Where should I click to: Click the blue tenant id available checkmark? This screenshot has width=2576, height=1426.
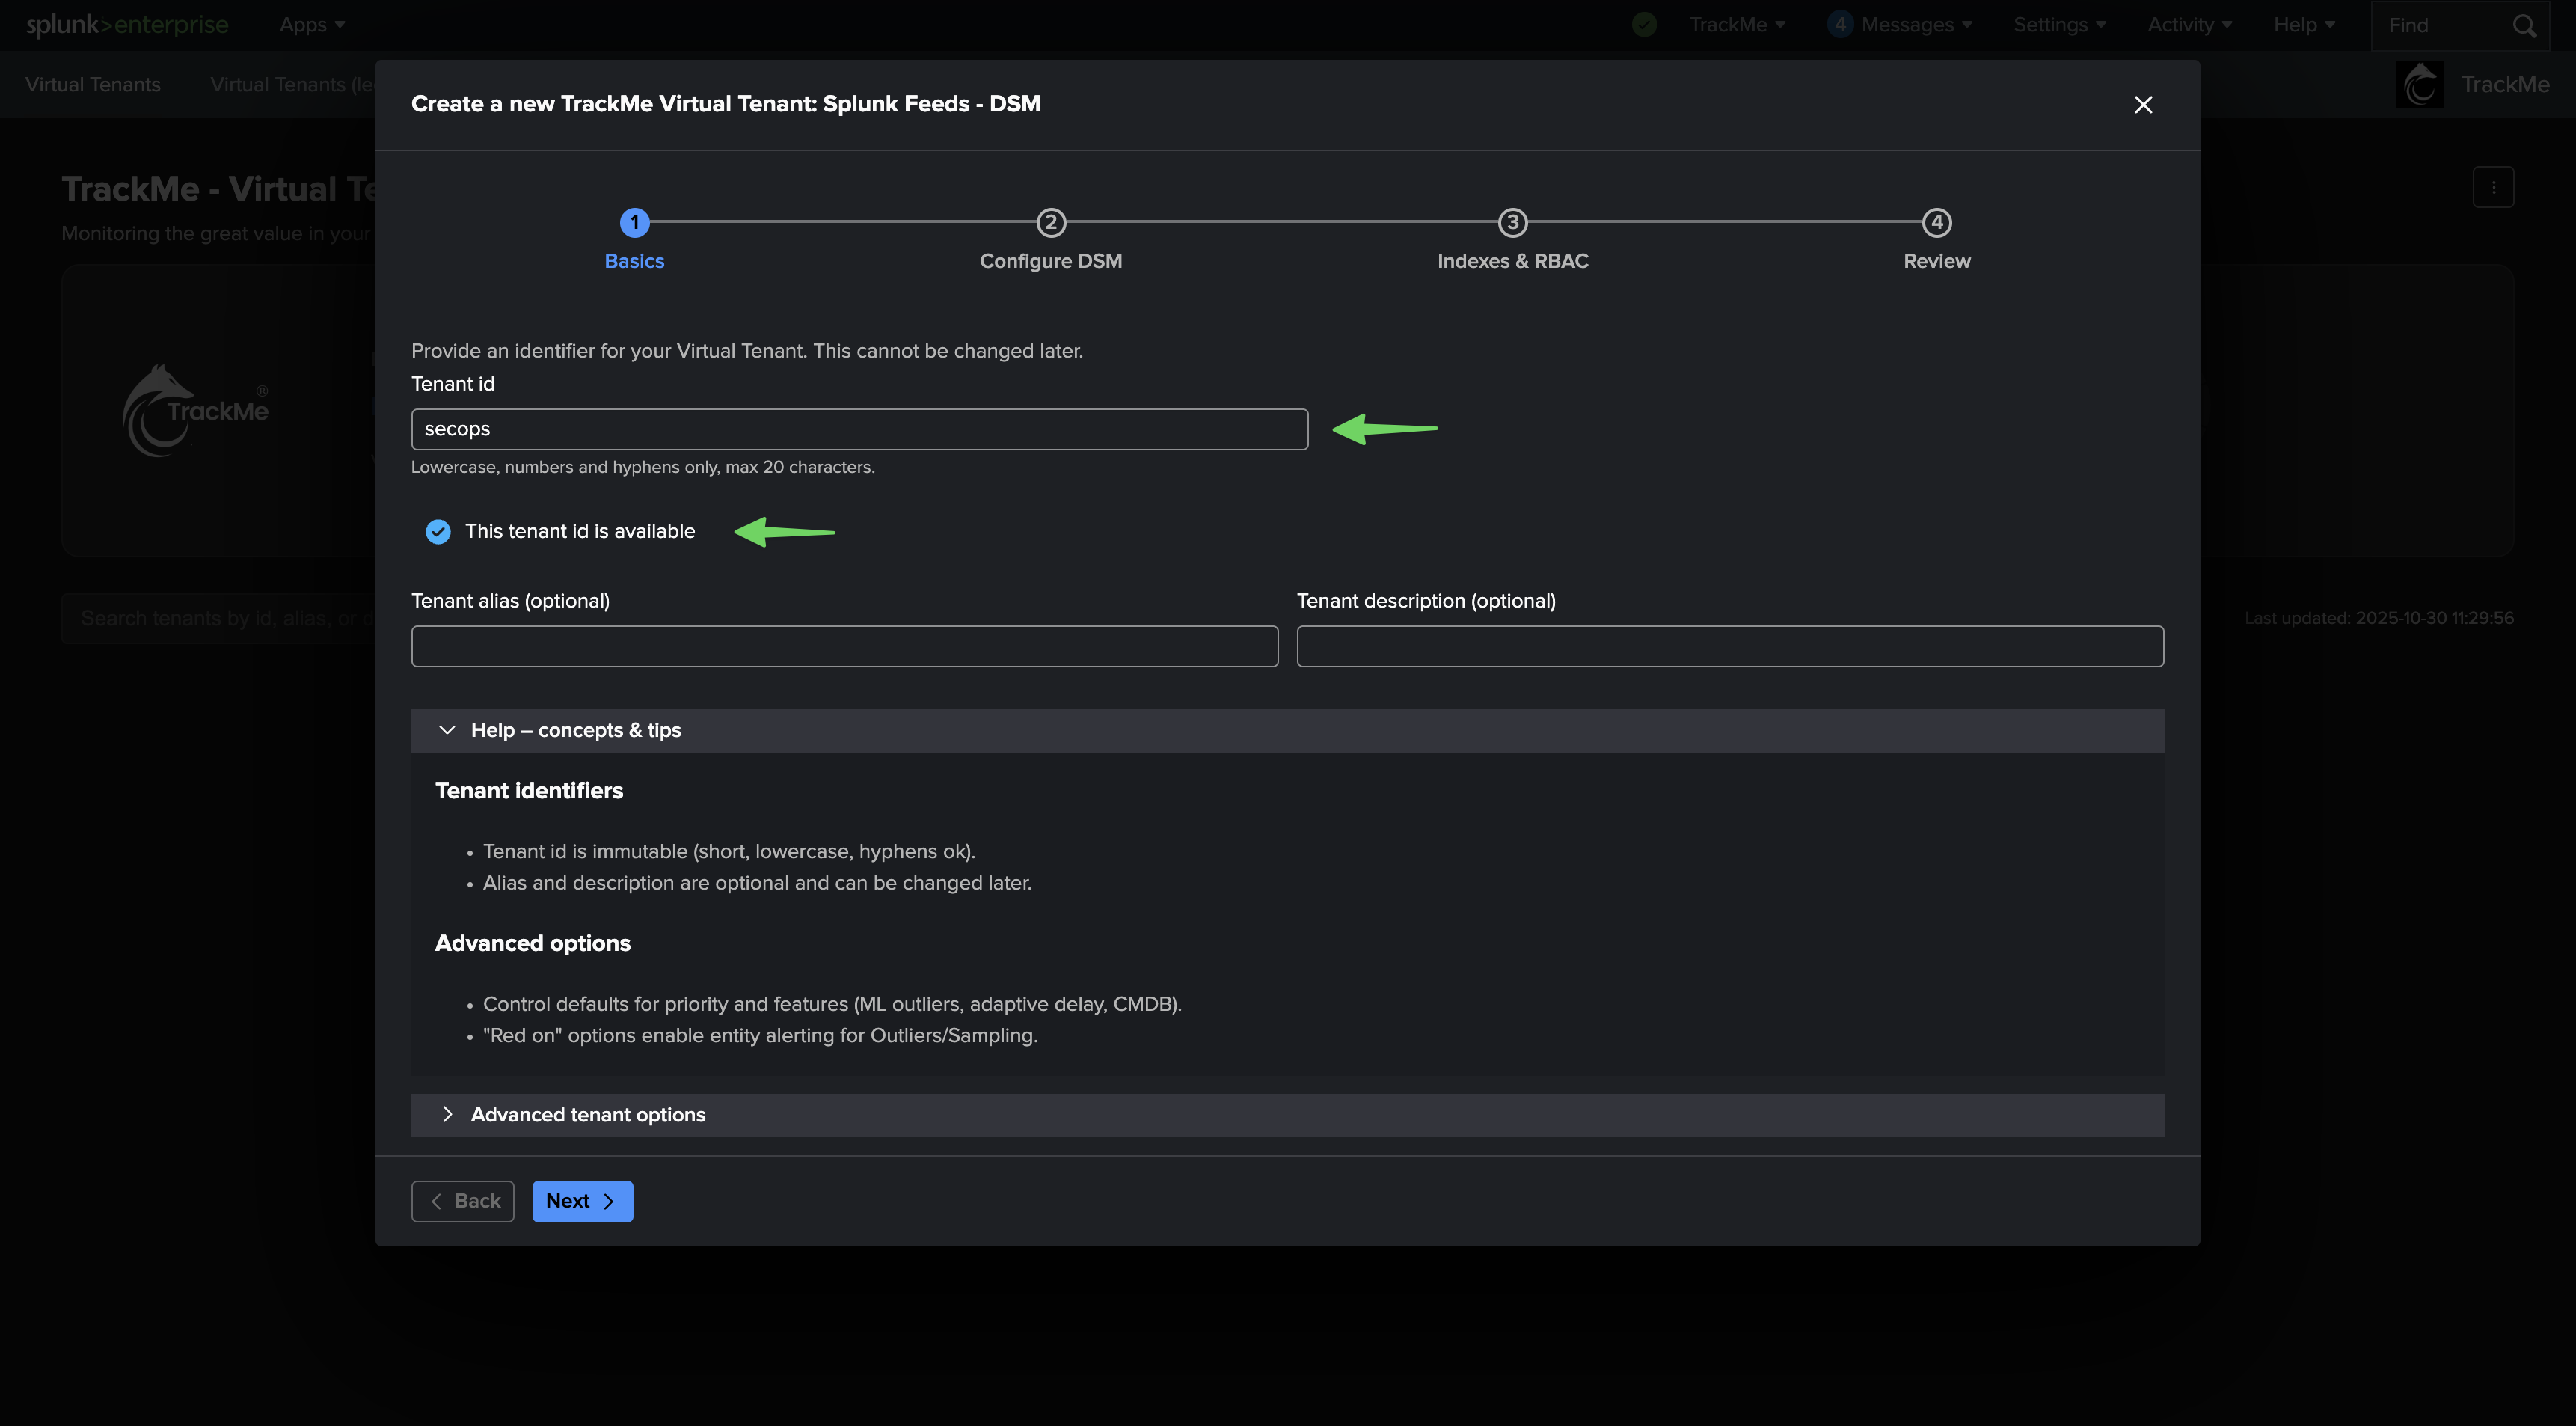(438, 532)
